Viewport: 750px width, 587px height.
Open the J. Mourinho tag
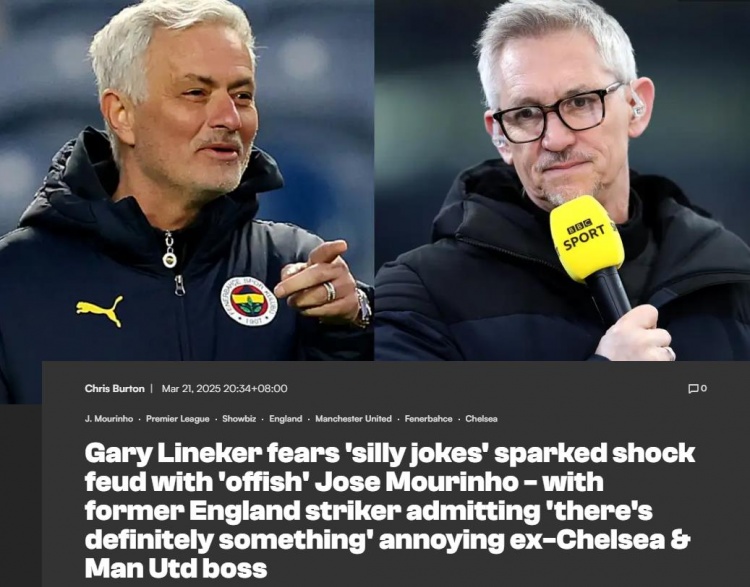(x=109, y=419)
